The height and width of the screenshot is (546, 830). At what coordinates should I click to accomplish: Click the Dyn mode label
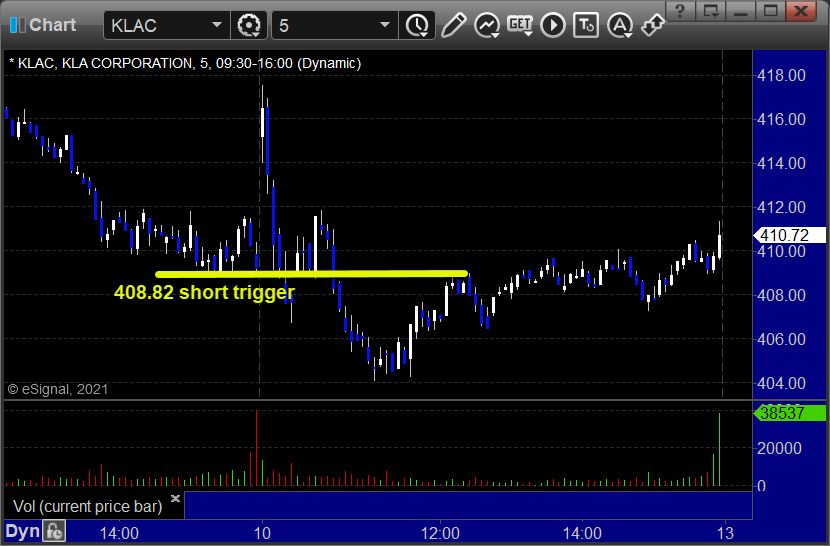tap(22, 531)
